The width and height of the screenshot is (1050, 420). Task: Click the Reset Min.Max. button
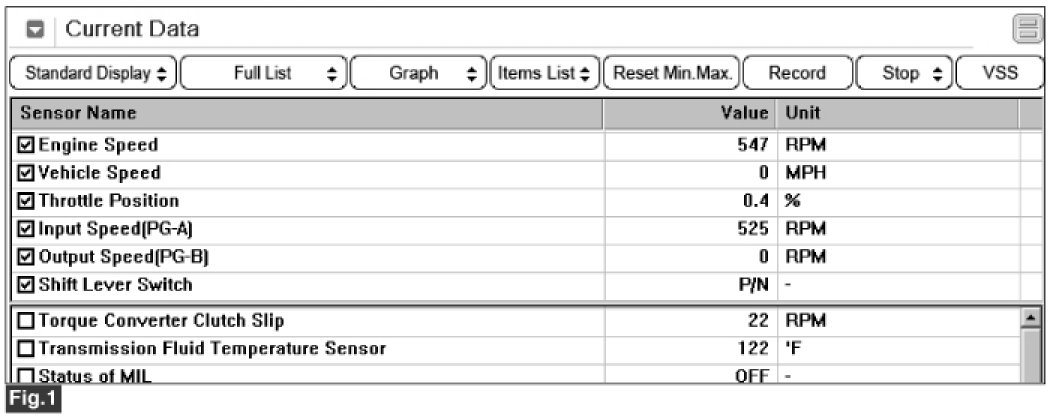[x=672, y=73]
